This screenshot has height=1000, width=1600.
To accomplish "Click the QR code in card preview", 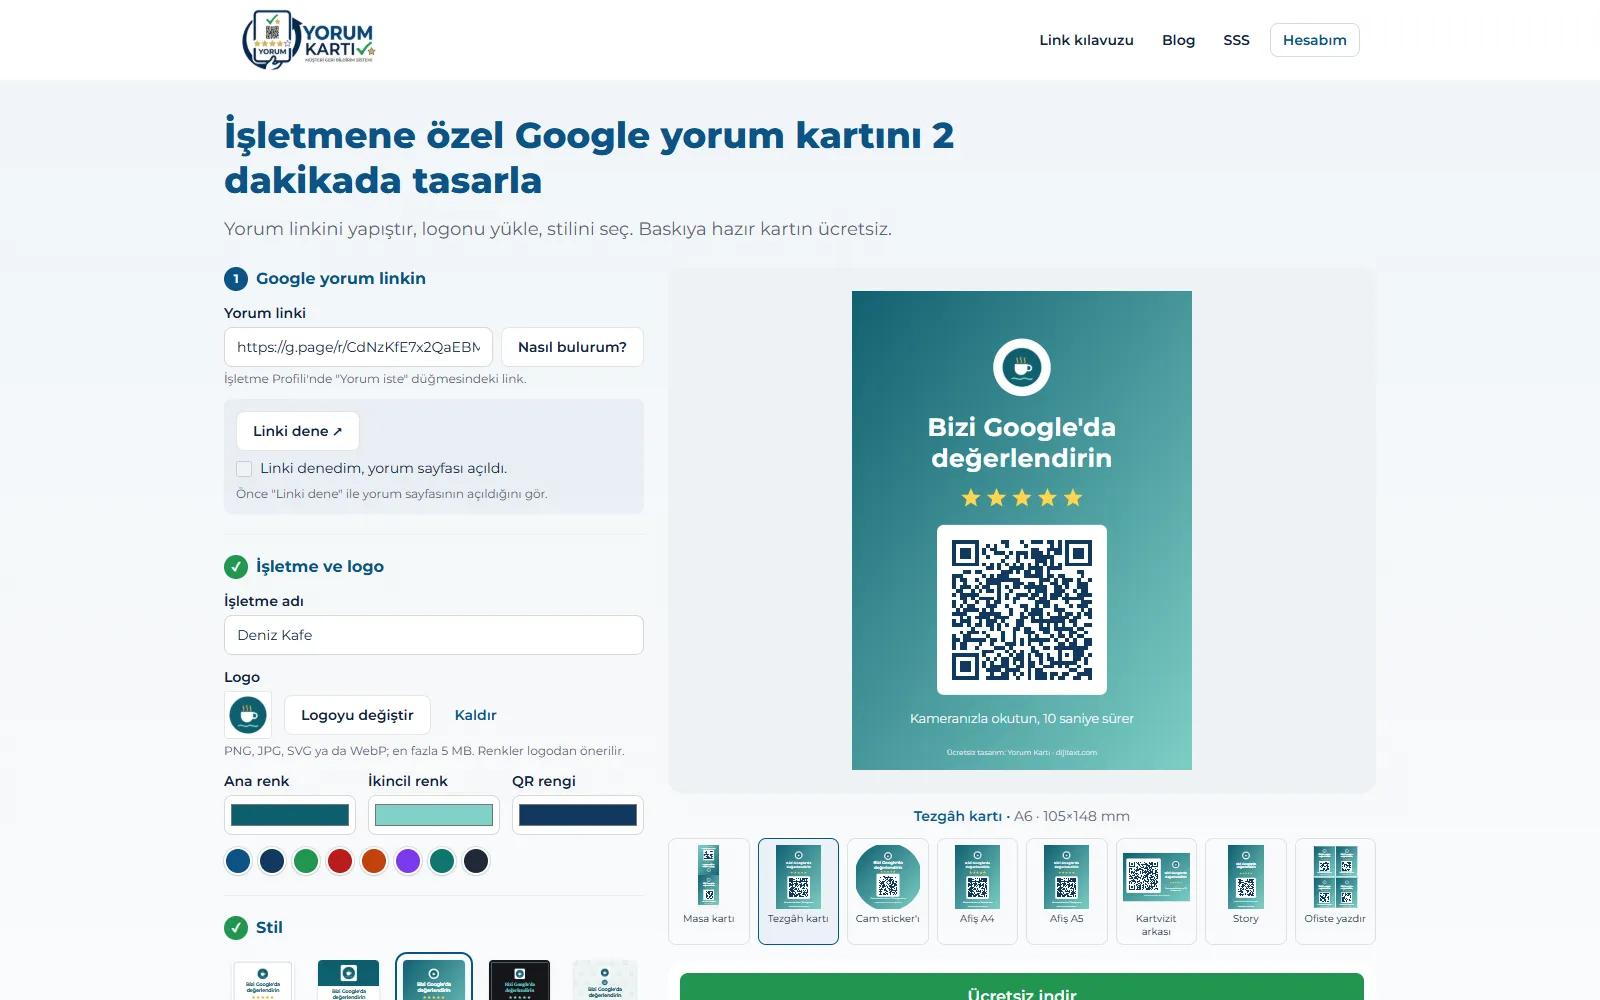I will pyautogui.click(x=1022, y=610).
